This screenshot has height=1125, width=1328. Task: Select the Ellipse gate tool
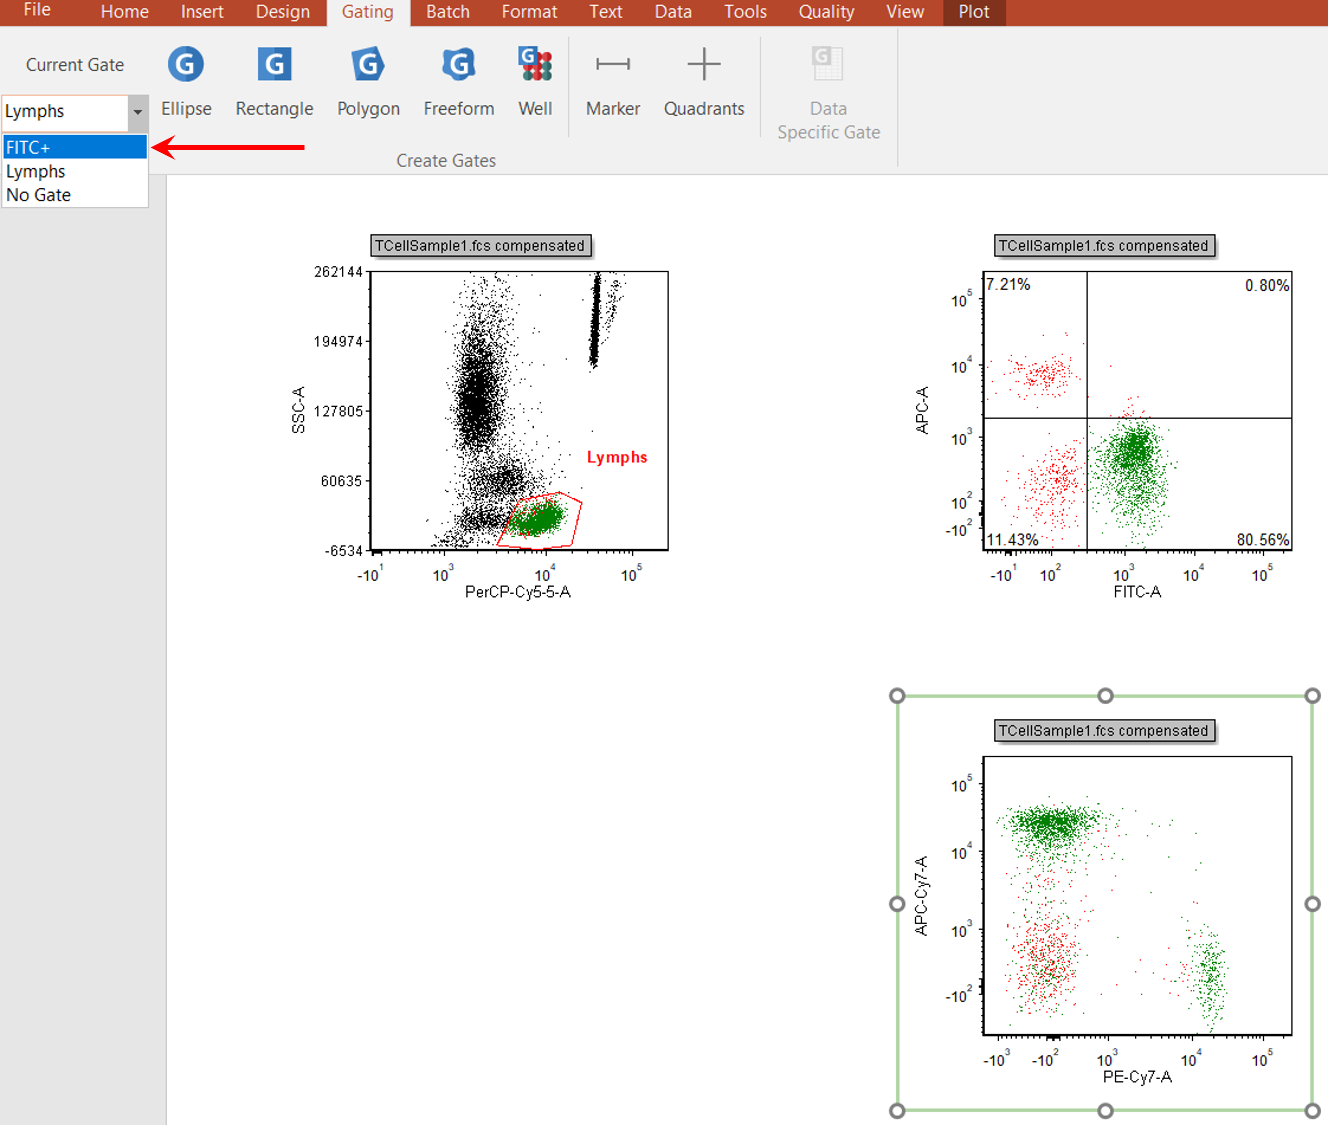tap(186, 82)
